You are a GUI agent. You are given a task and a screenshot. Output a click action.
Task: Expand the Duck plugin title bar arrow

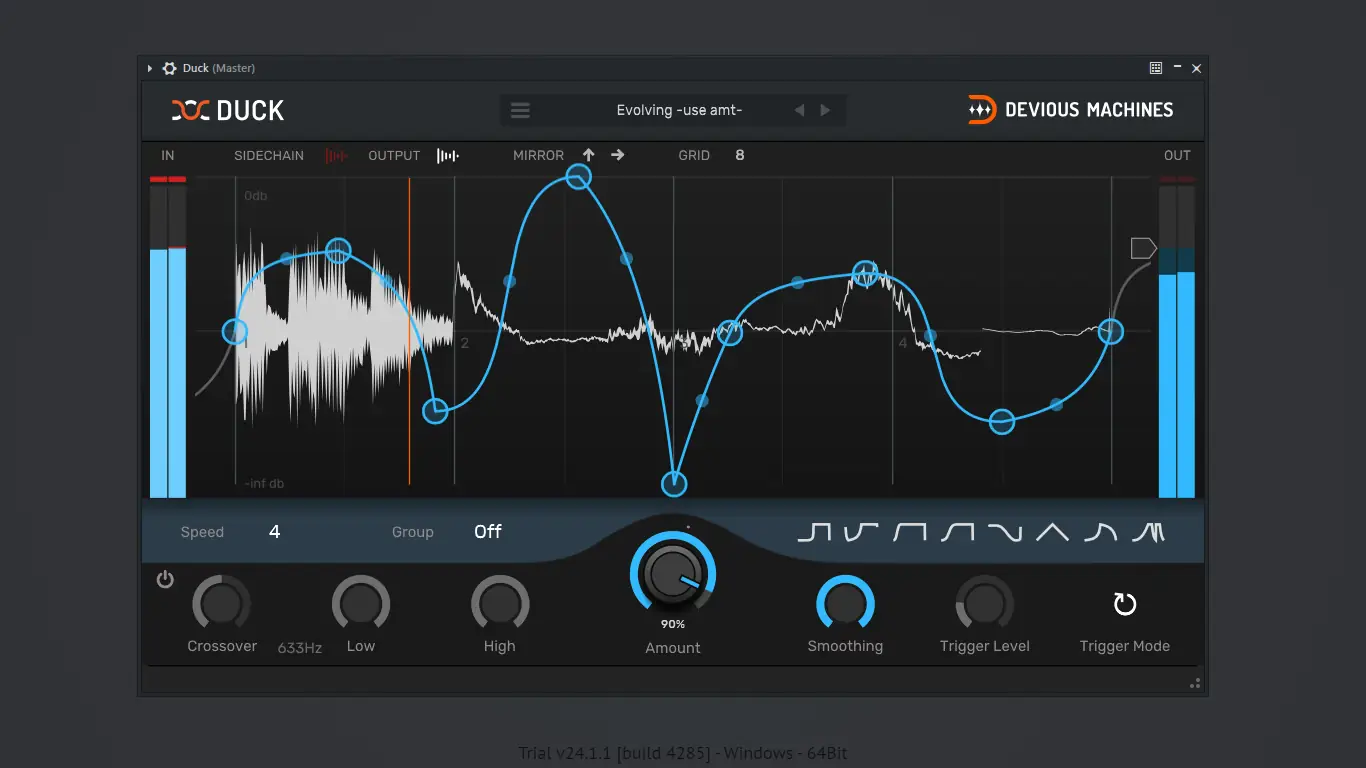pyautogui.click(x=150, y=68)
